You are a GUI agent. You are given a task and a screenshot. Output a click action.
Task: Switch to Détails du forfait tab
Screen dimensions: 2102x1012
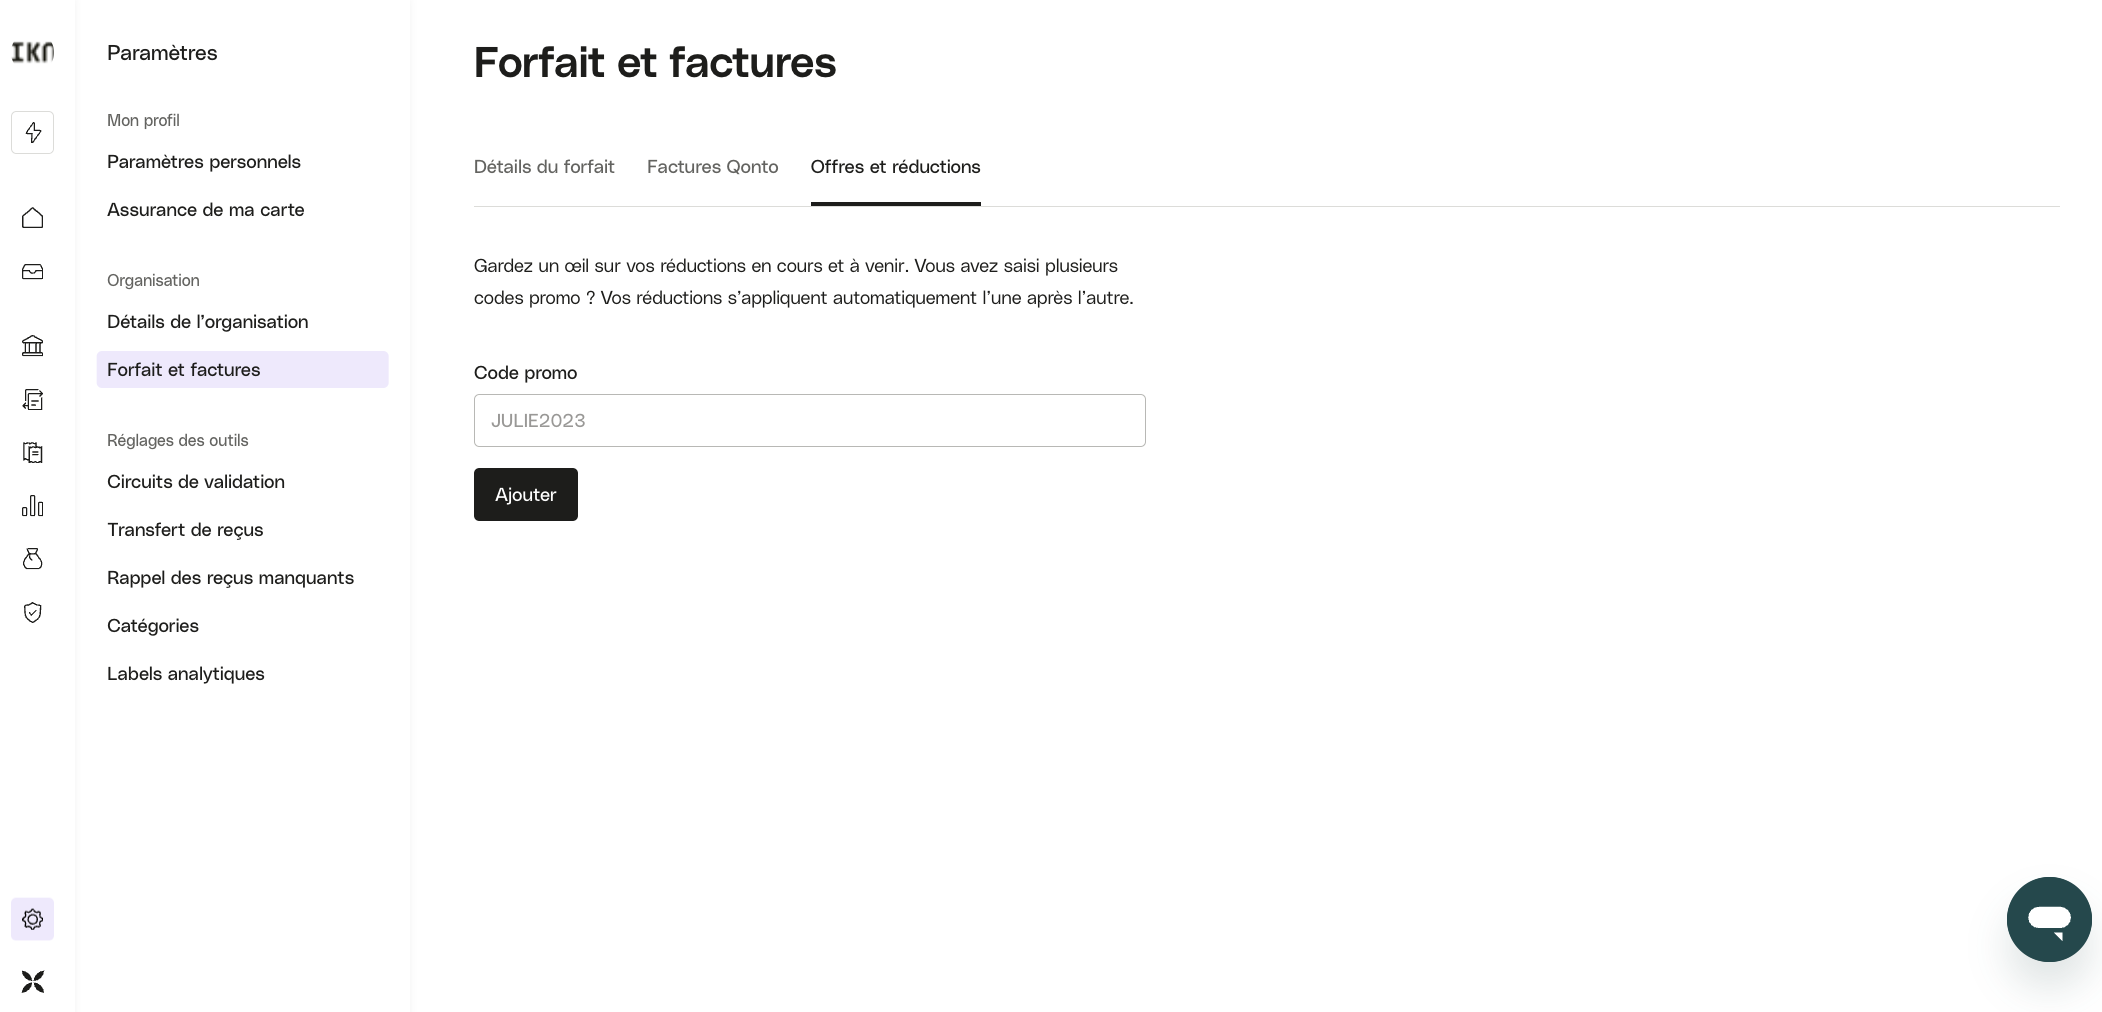(x=544, y=167)
